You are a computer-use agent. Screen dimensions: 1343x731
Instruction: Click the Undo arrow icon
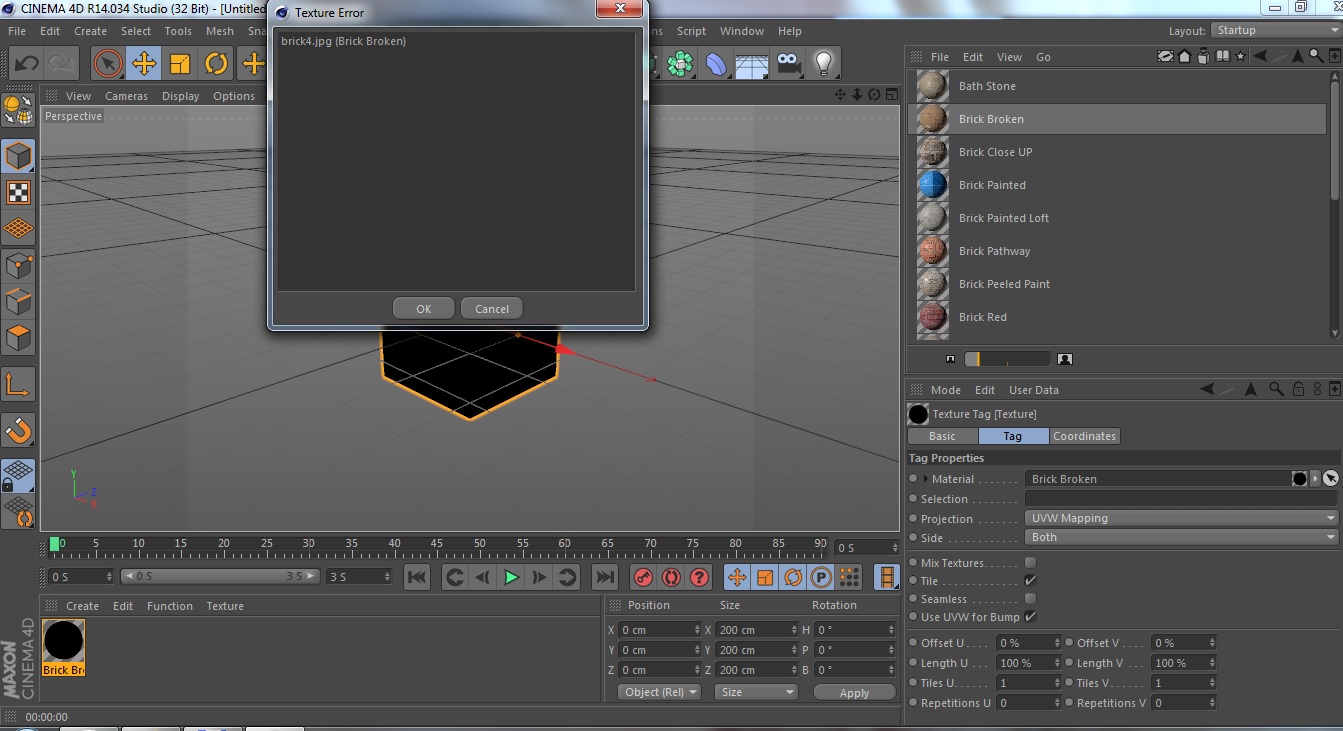pyautogui.click(x=27, y=64)
